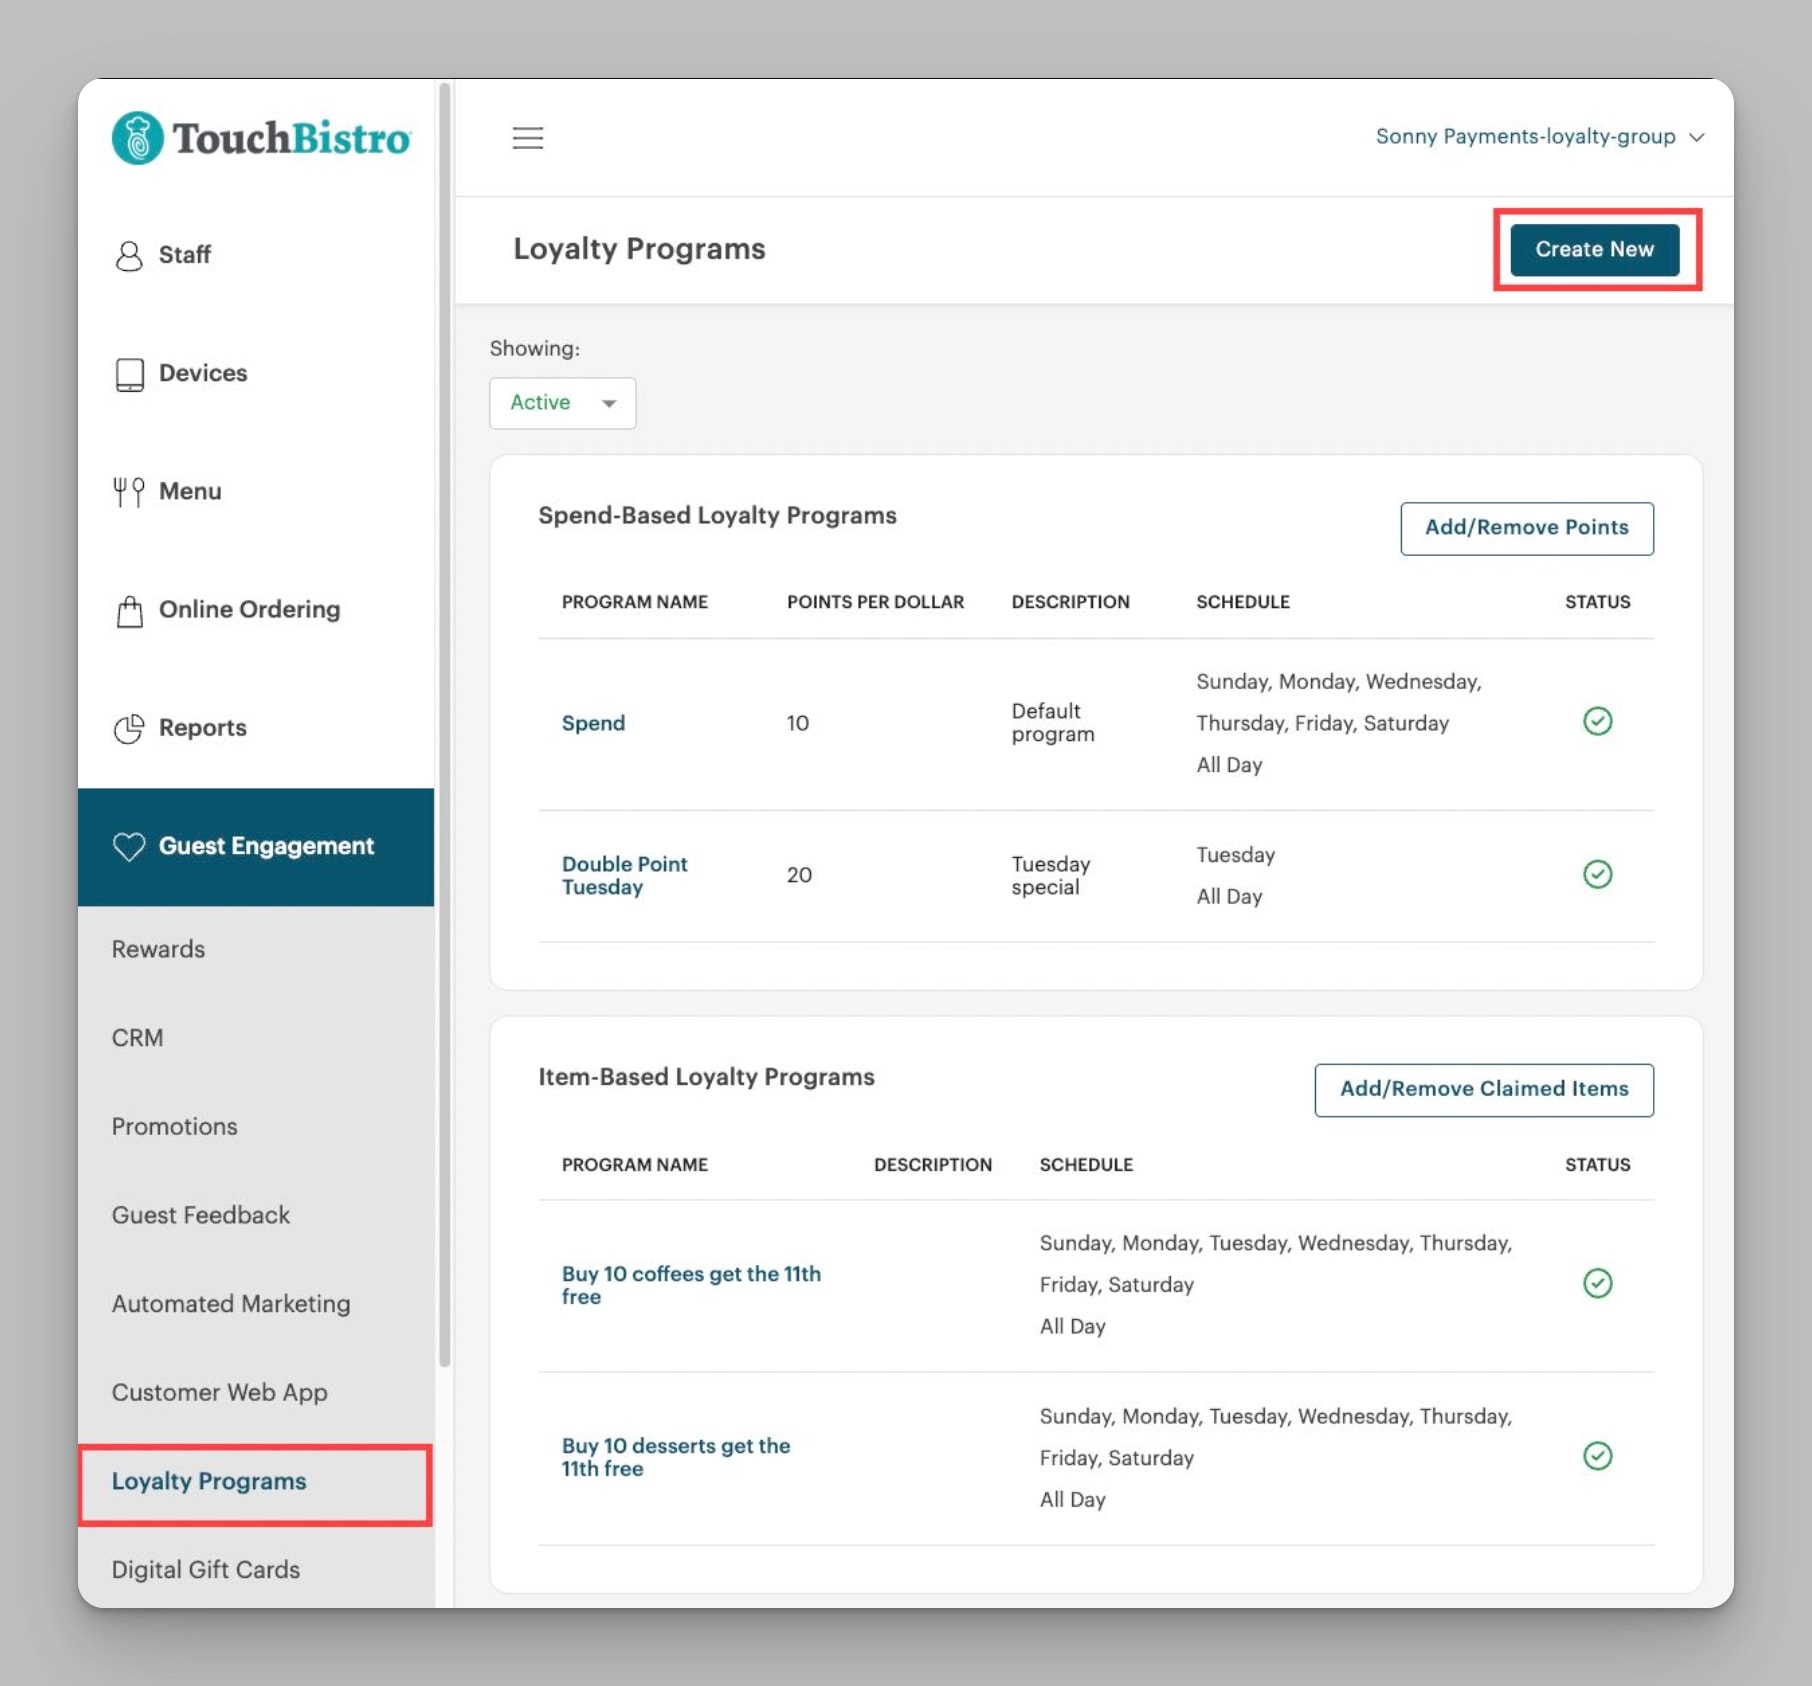This screenshot has width=1812, height=1686.
Task: Select Loyalty Programs in sidebar
Action: coord(256,1482)
